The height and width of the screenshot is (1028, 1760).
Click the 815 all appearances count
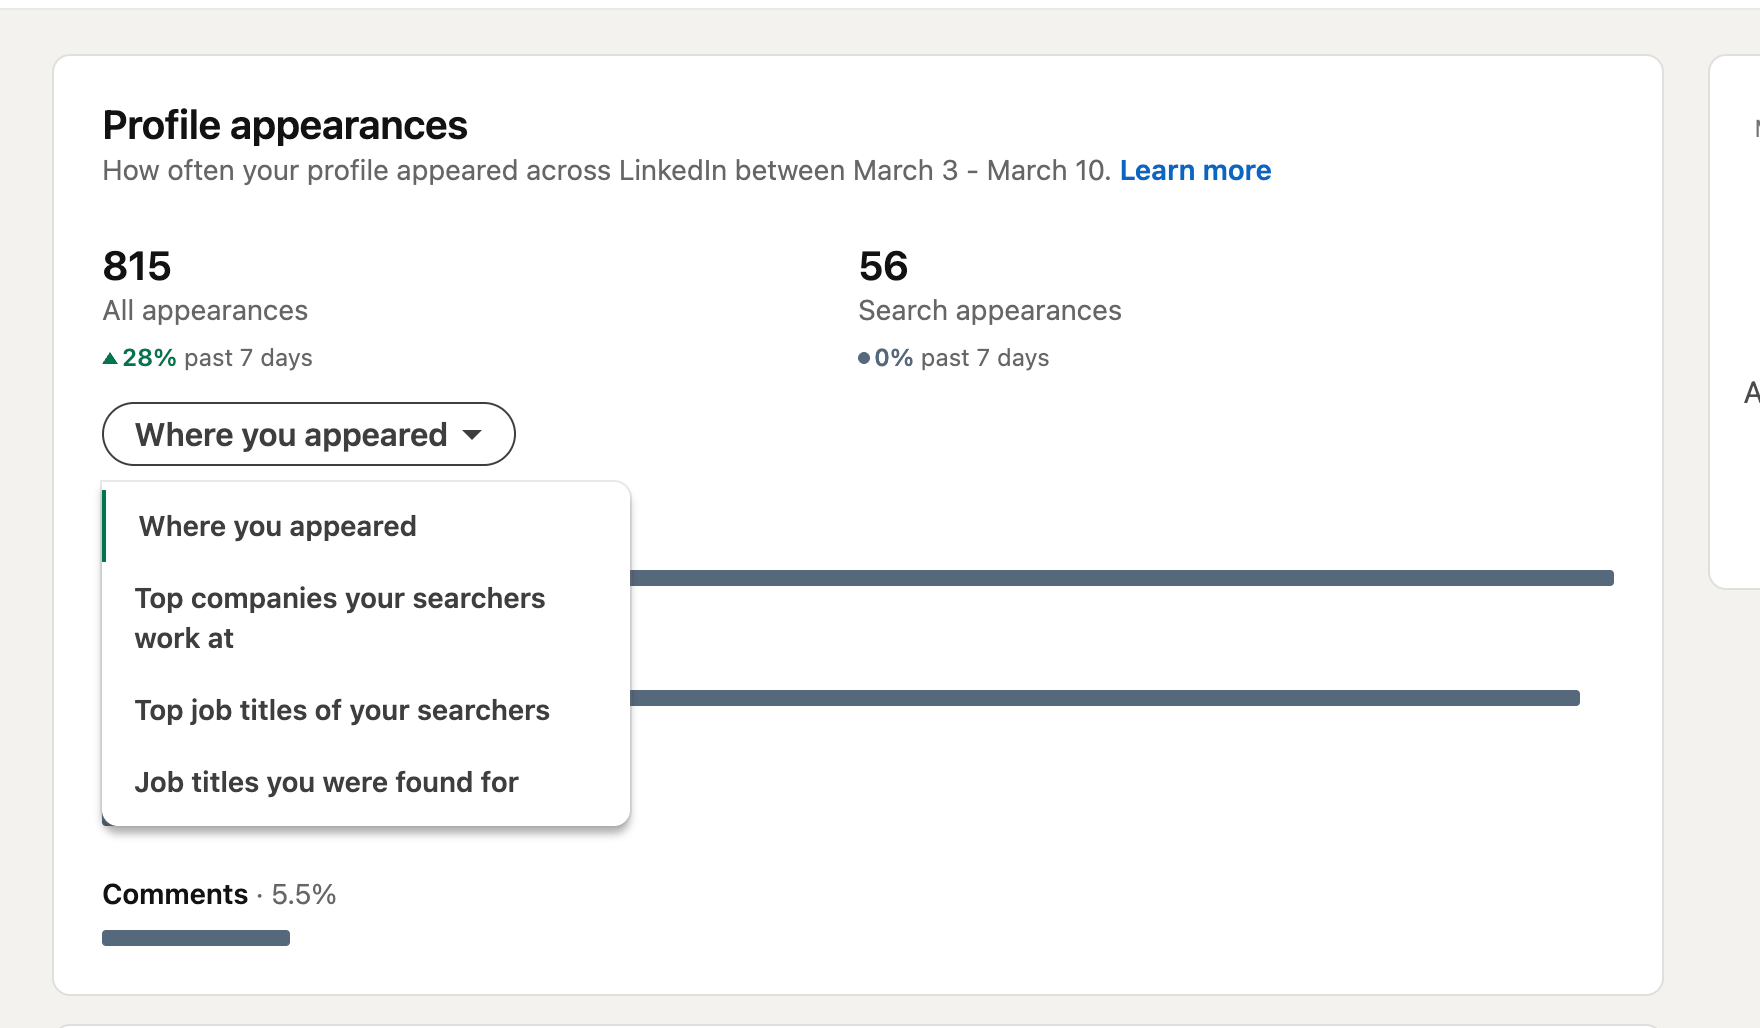pos(137,266)
